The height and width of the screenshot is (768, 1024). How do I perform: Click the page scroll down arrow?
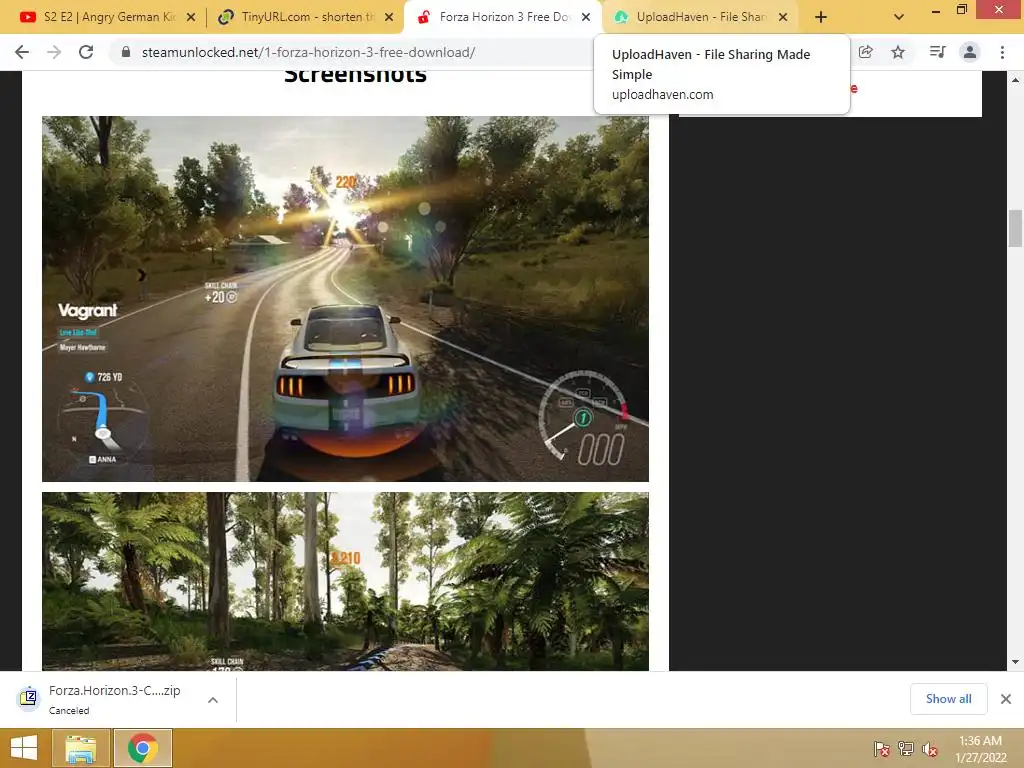(x=1015, y=662)
